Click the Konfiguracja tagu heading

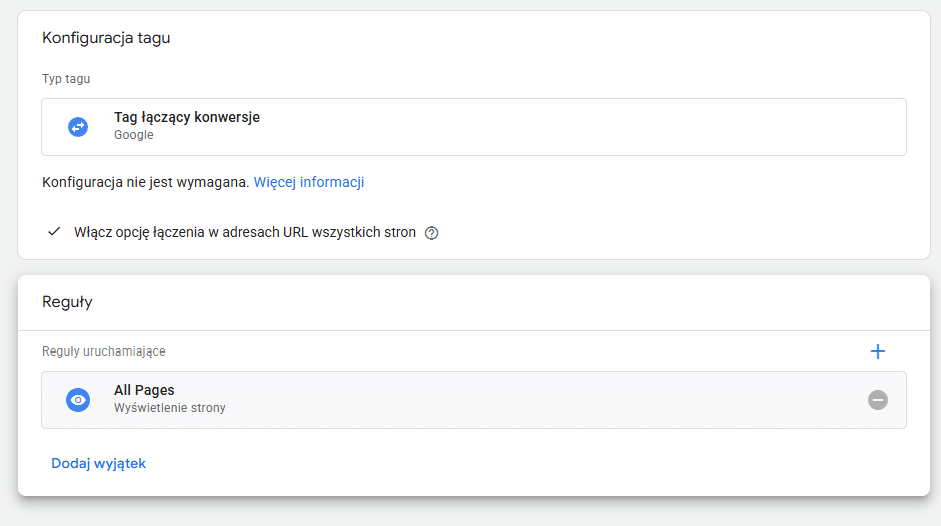coord(106,38)
